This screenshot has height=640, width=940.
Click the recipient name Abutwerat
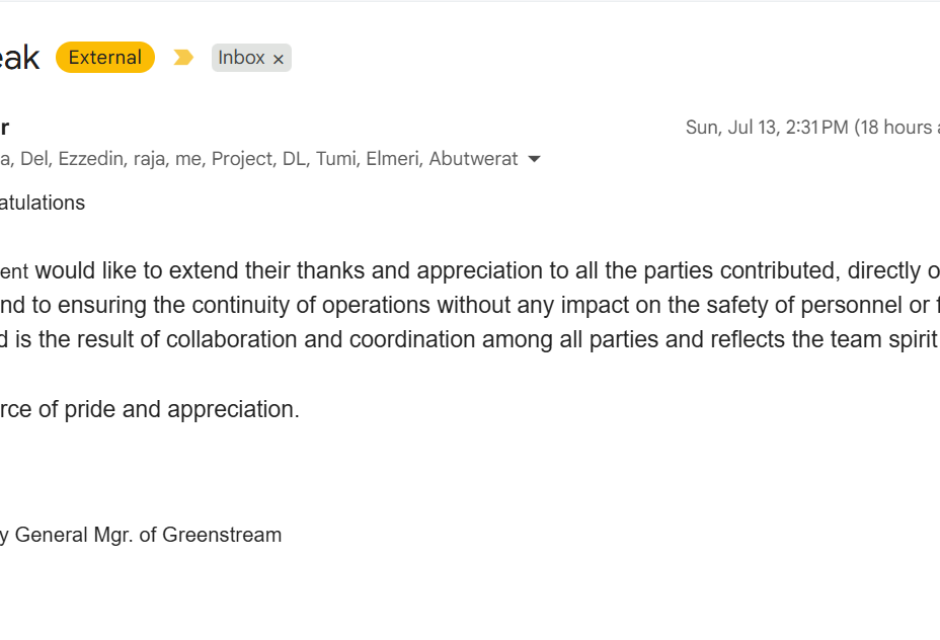pyautogui.click(x=473, y=159)
